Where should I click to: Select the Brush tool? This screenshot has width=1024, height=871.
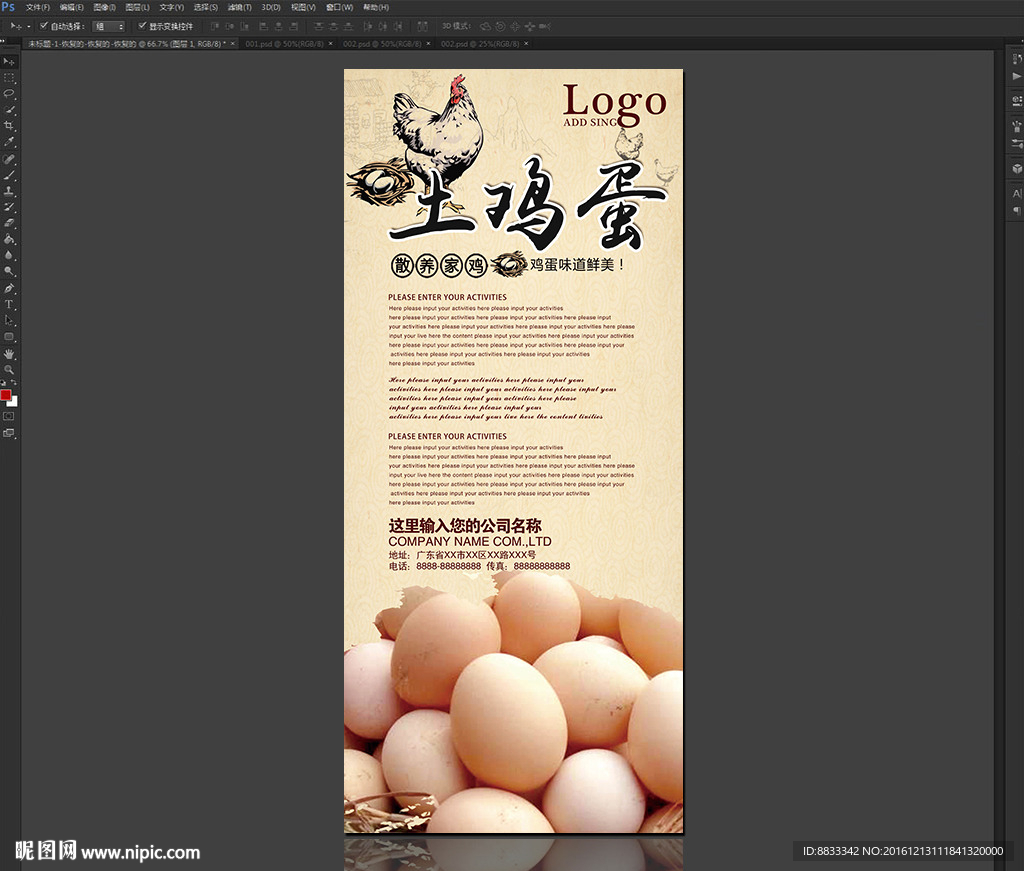(x=9, y=176)
